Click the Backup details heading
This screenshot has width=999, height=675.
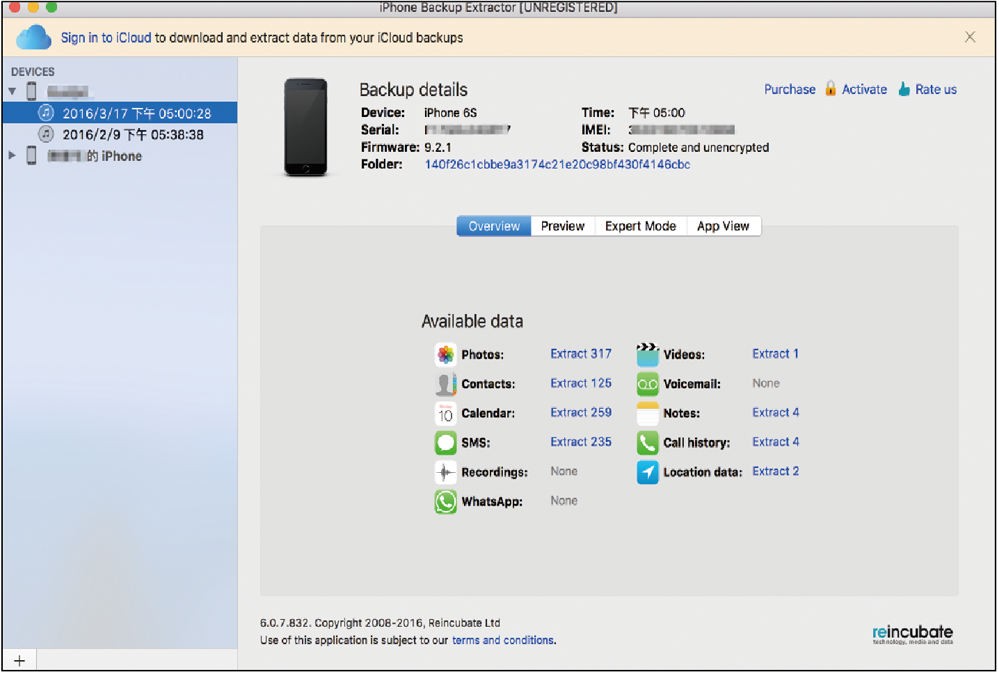413,90
